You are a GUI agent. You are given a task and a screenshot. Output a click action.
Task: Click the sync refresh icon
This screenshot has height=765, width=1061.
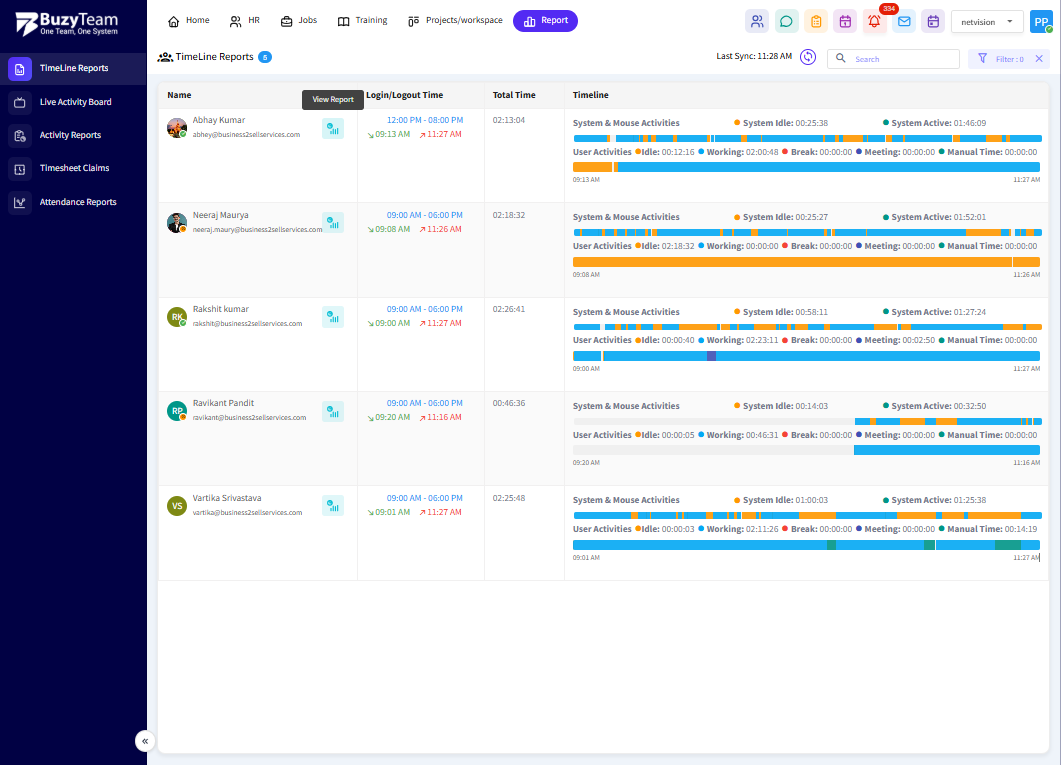(x=807, y=57)
